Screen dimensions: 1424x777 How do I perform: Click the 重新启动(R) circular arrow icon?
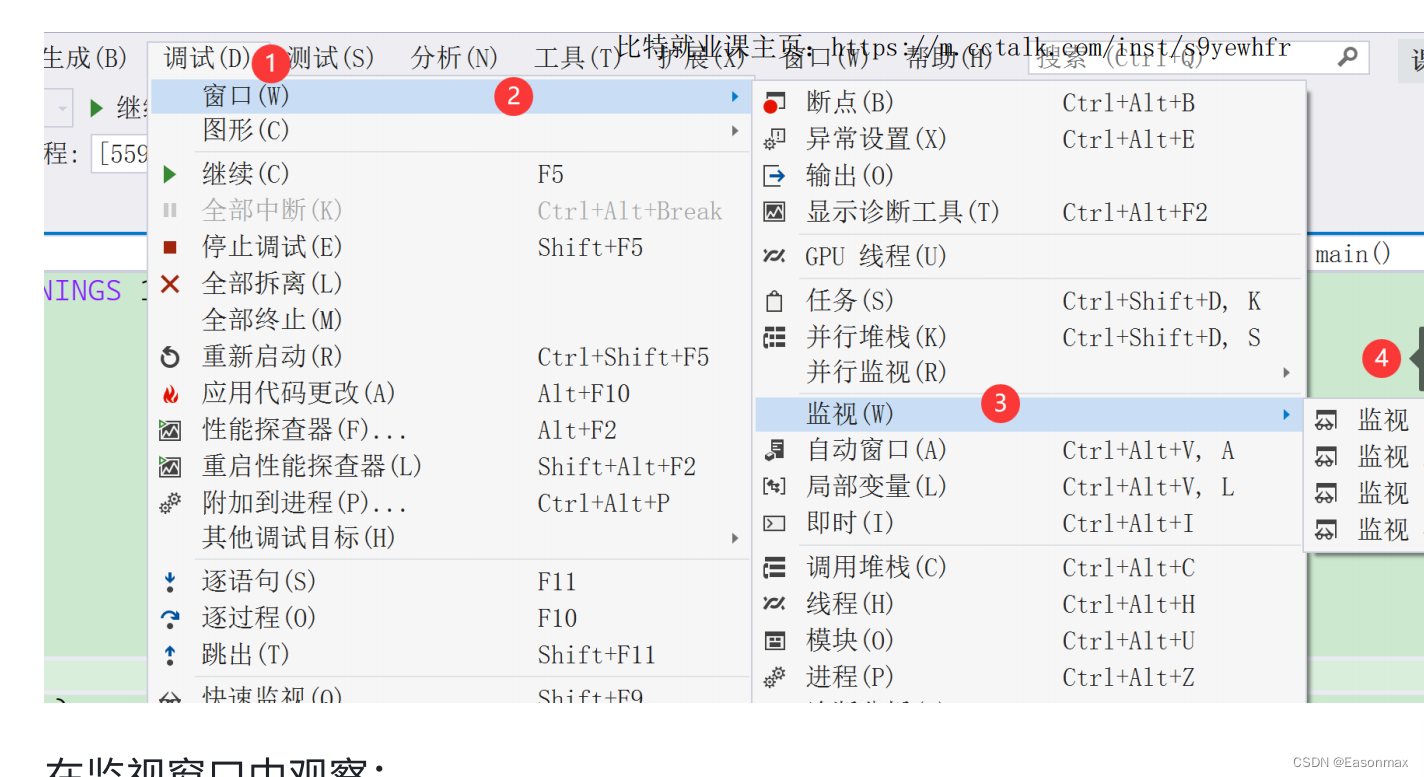point(170,357)
